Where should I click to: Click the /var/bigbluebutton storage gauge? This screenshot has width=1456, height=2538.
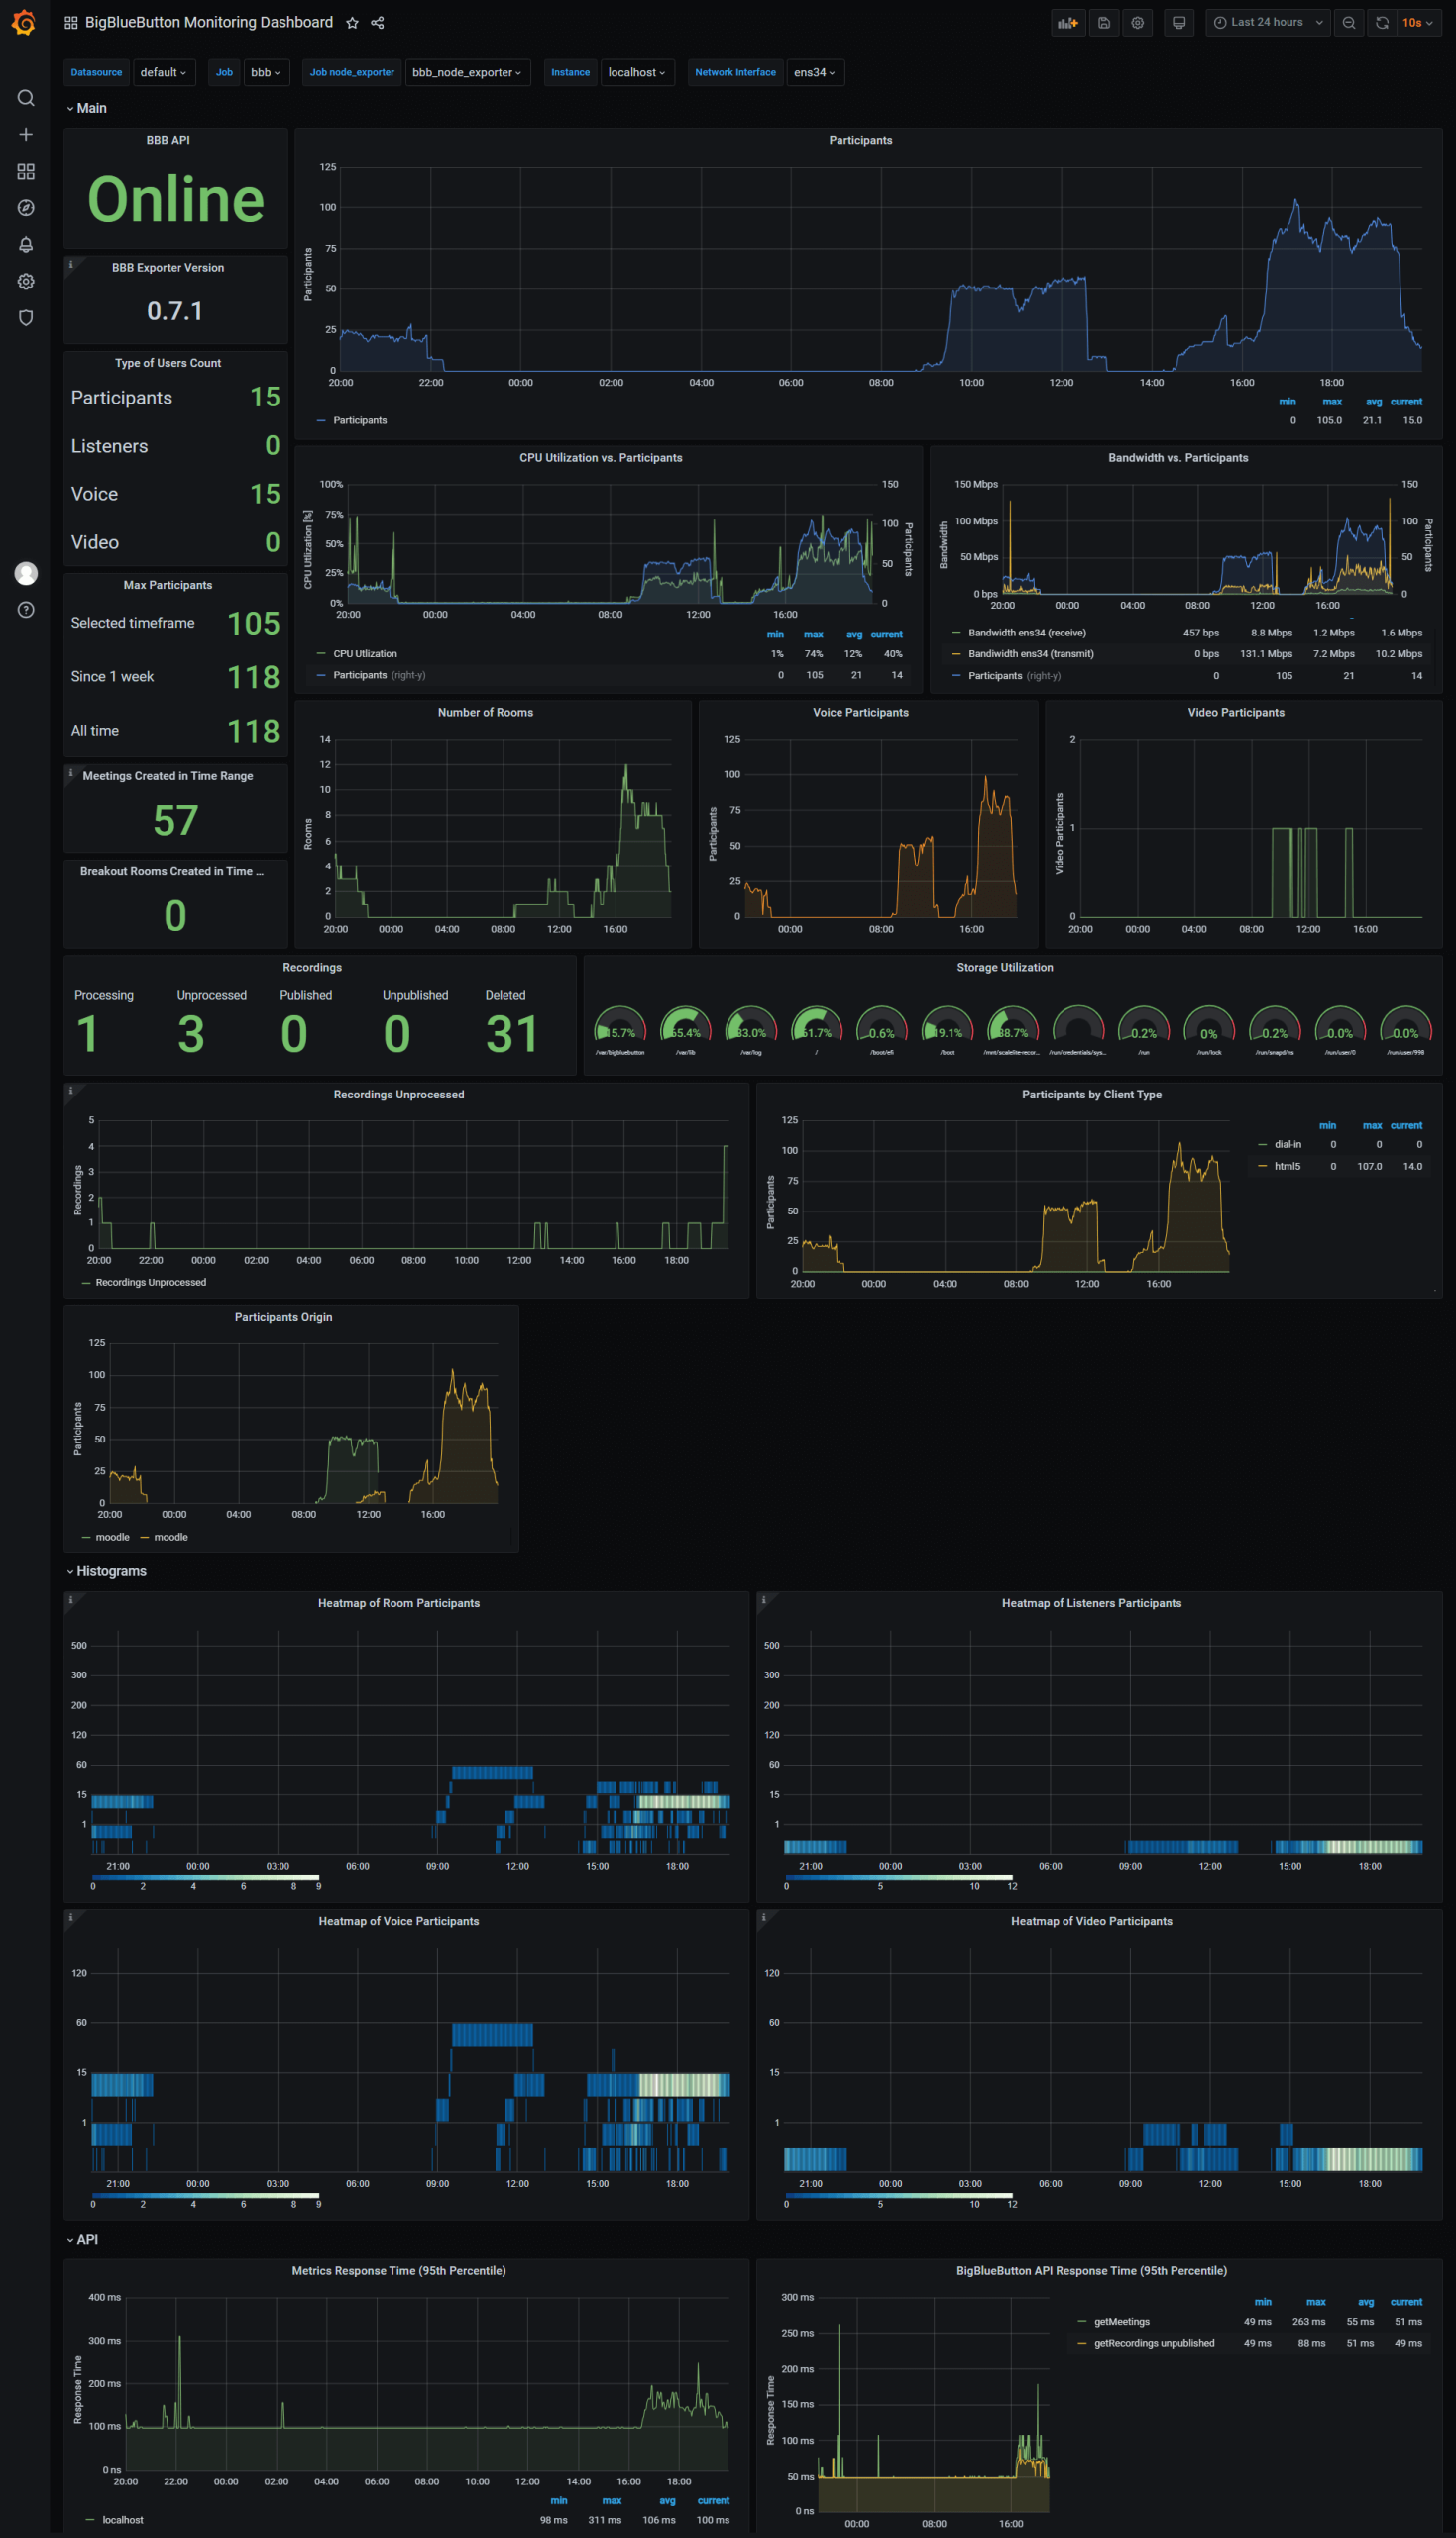[x=620, y=1030]
